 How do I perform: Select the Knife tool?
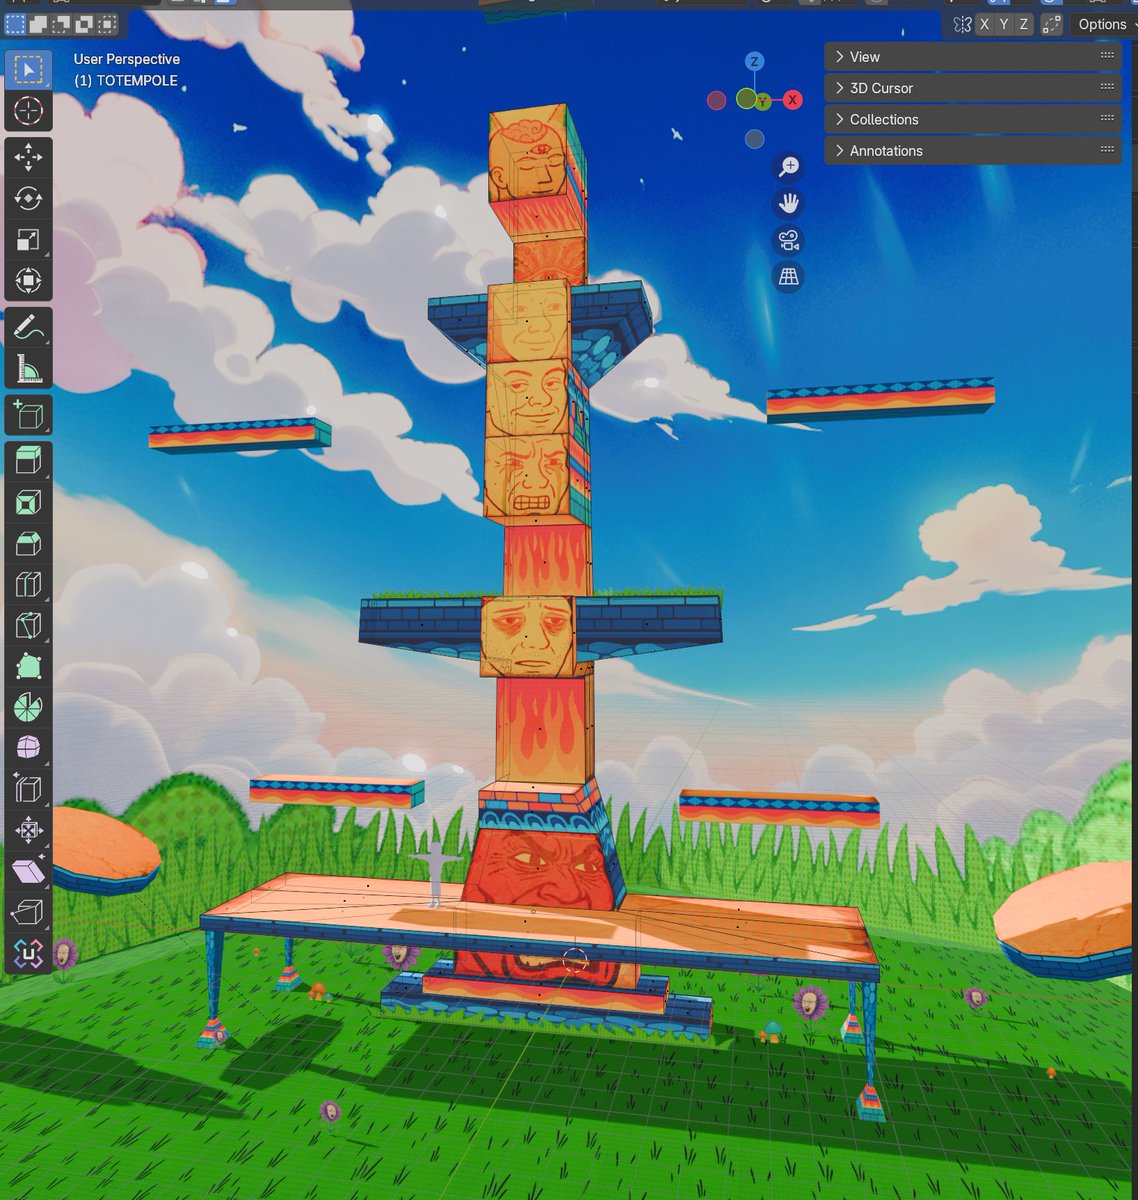click(28, 626)
